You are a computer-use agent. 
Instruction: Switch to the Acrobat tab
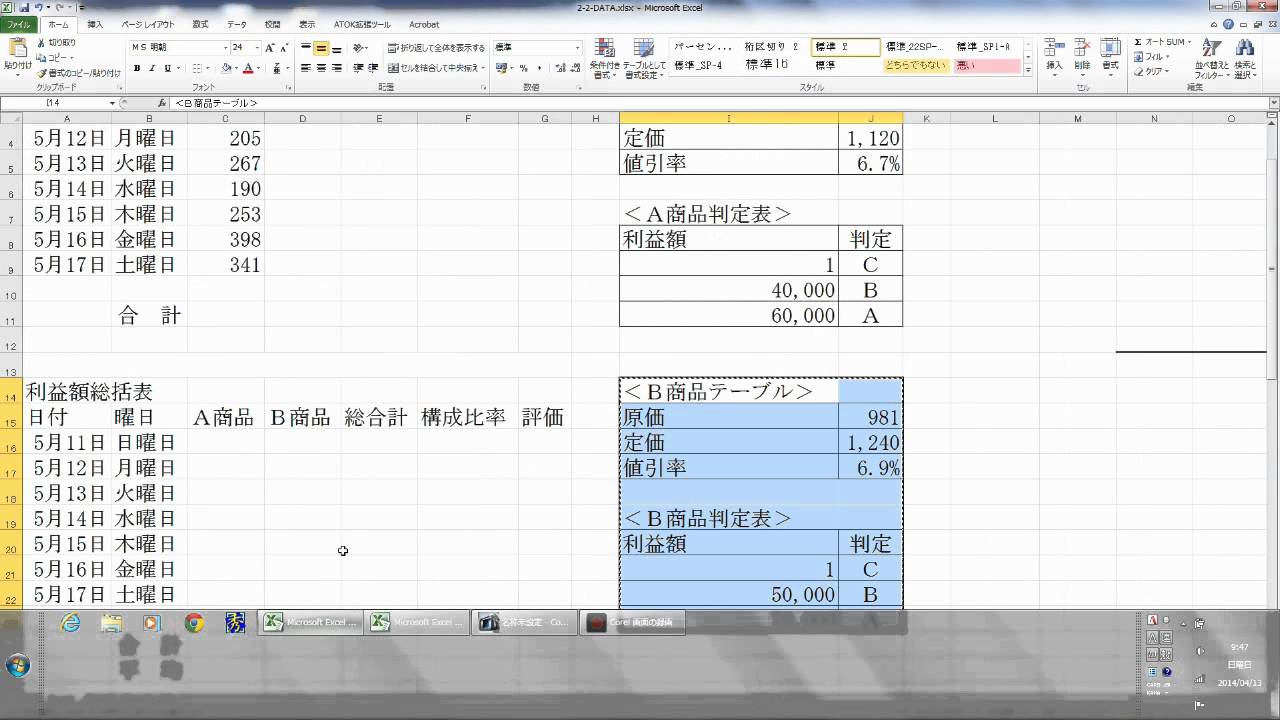[x=424, y=24]
